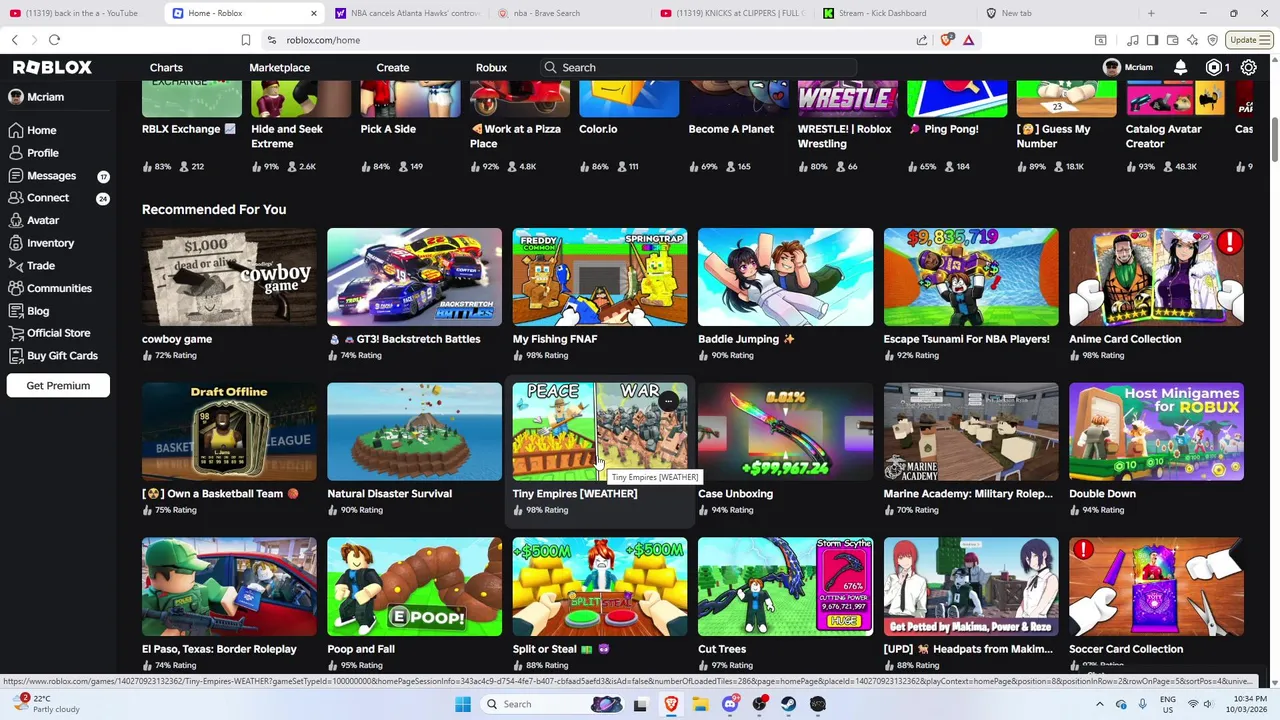This screenshot has width=1280, height=720.
Task: Switch to the YouTube 'back in the a' tab
Action: click(x=80, y=13)
